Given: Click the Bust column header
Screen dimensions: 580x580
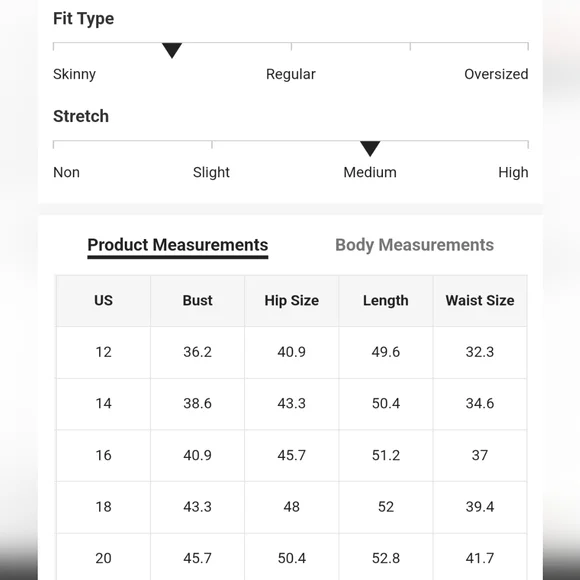Looking at the screenshot, I should [x=198, y=301].
